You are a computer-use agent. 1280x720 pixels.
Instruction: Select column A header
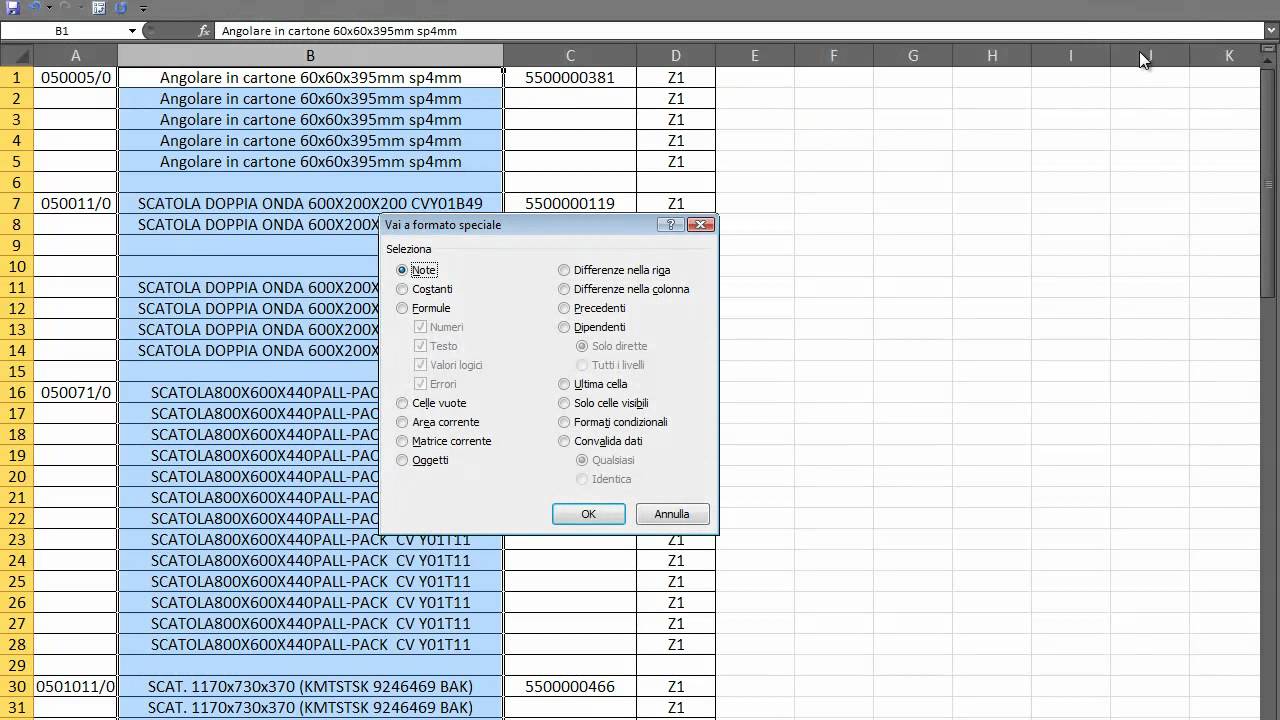pos(76,56)
